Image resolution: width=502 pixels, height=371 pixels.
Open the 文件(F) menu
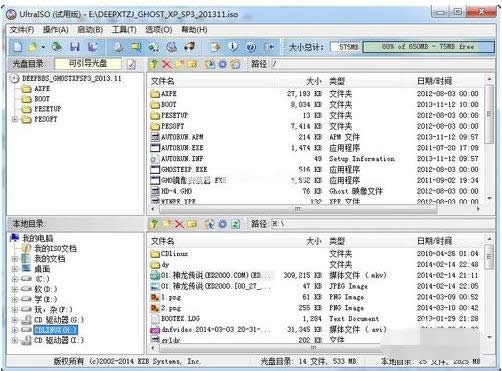22,30
